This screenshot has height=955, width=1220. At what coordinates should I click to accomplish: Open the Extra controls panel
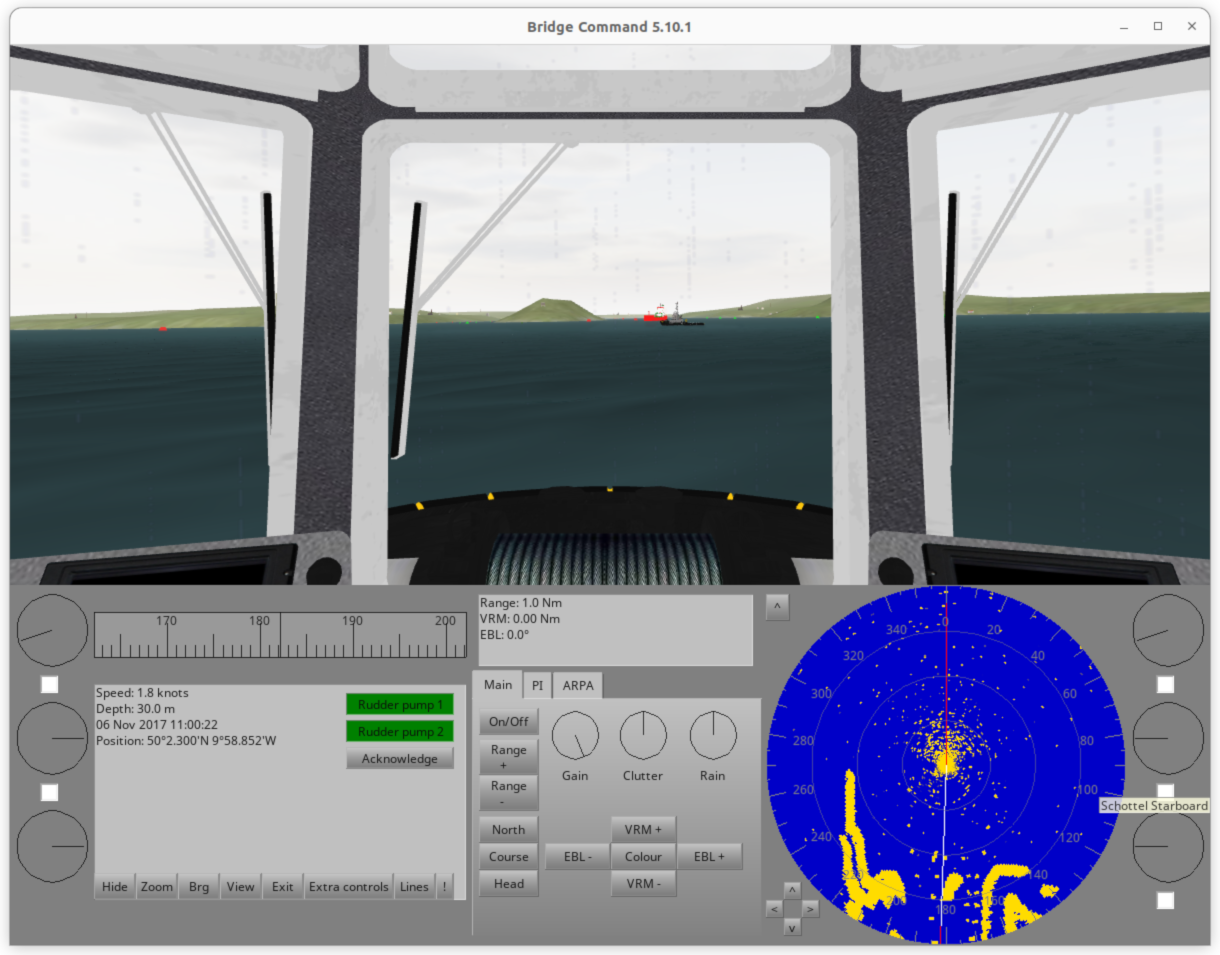tap(349, 886)
